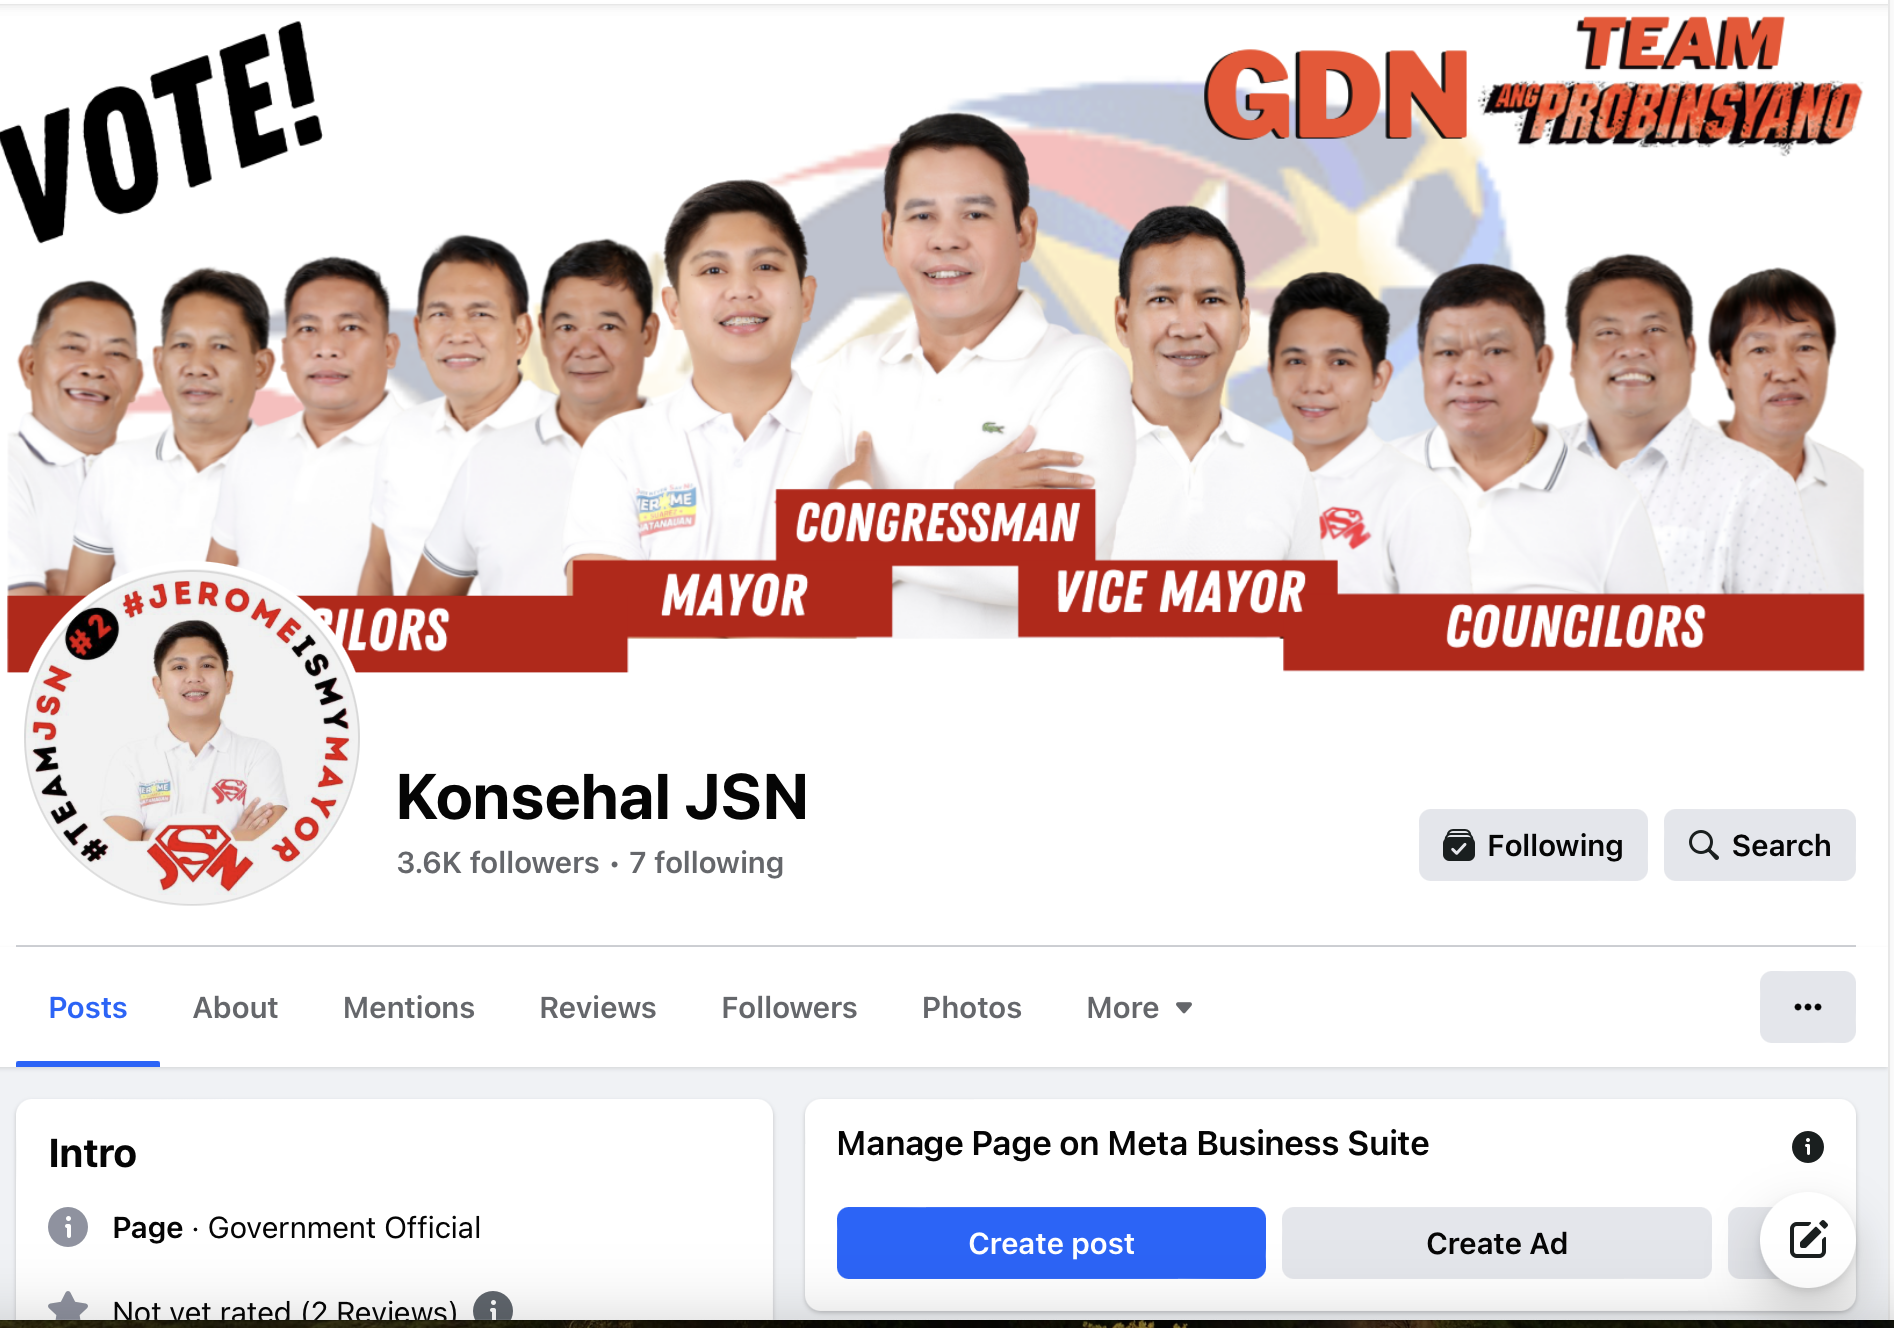This screenshot has width=1894, height=1328.
Task: Click the floating compose message pencil icon
Action: 1807,1240
